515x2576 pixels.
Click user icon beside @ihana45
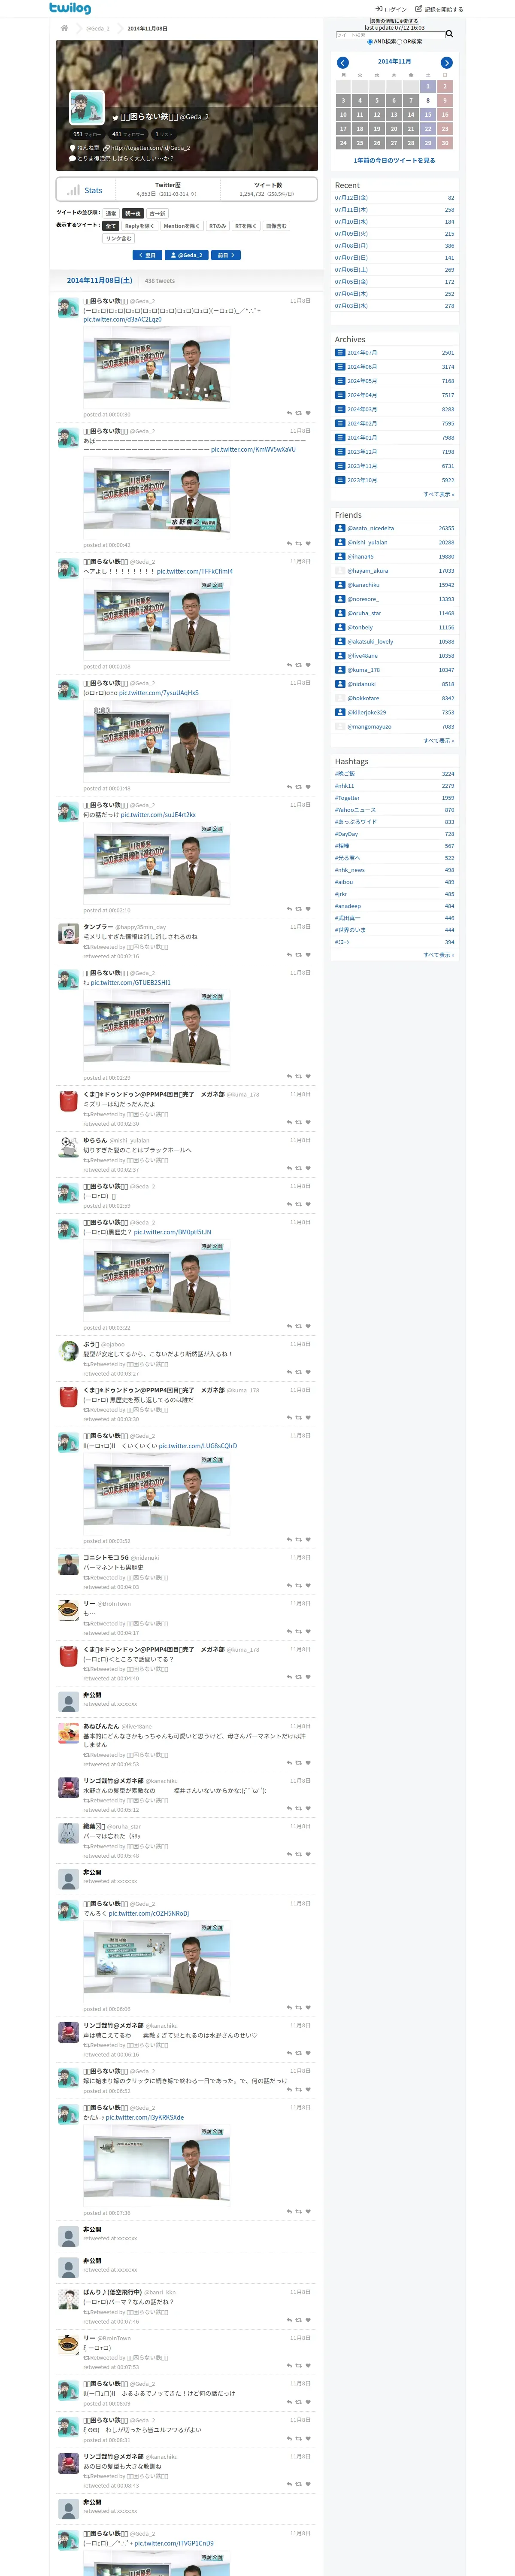click(x=340, y=557)
